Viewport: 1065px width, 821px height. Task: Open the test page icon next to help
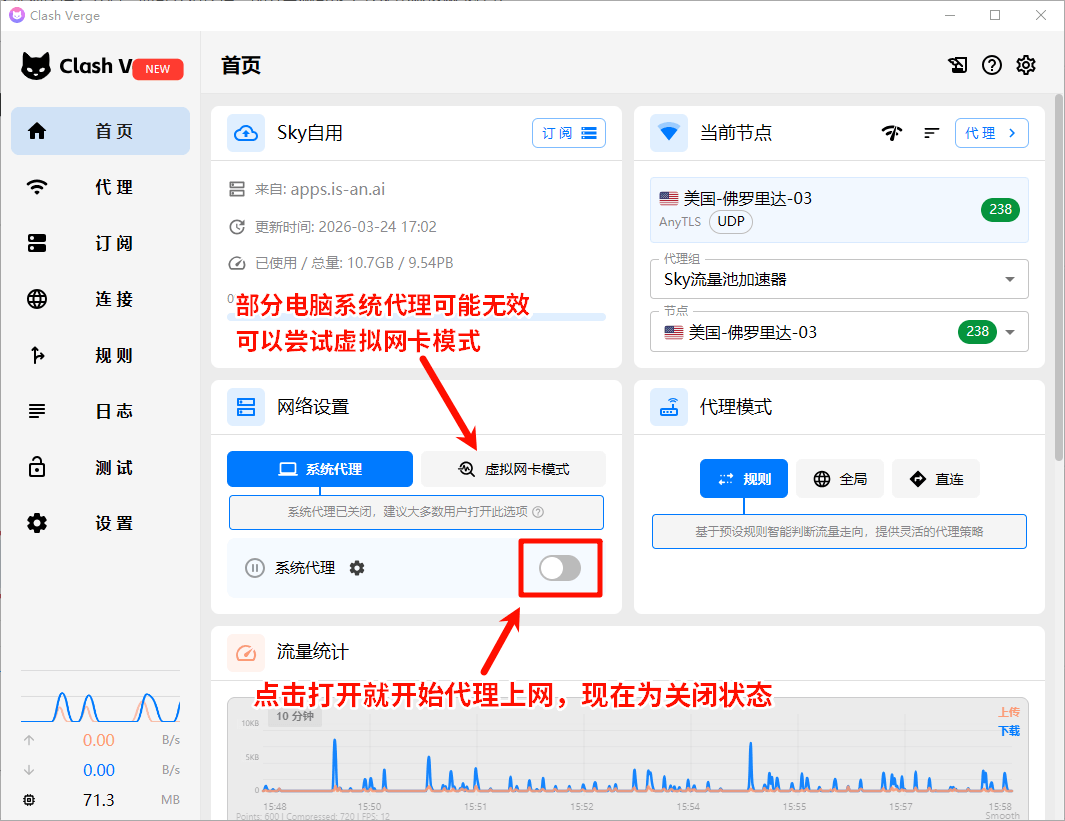coord(957,64)
